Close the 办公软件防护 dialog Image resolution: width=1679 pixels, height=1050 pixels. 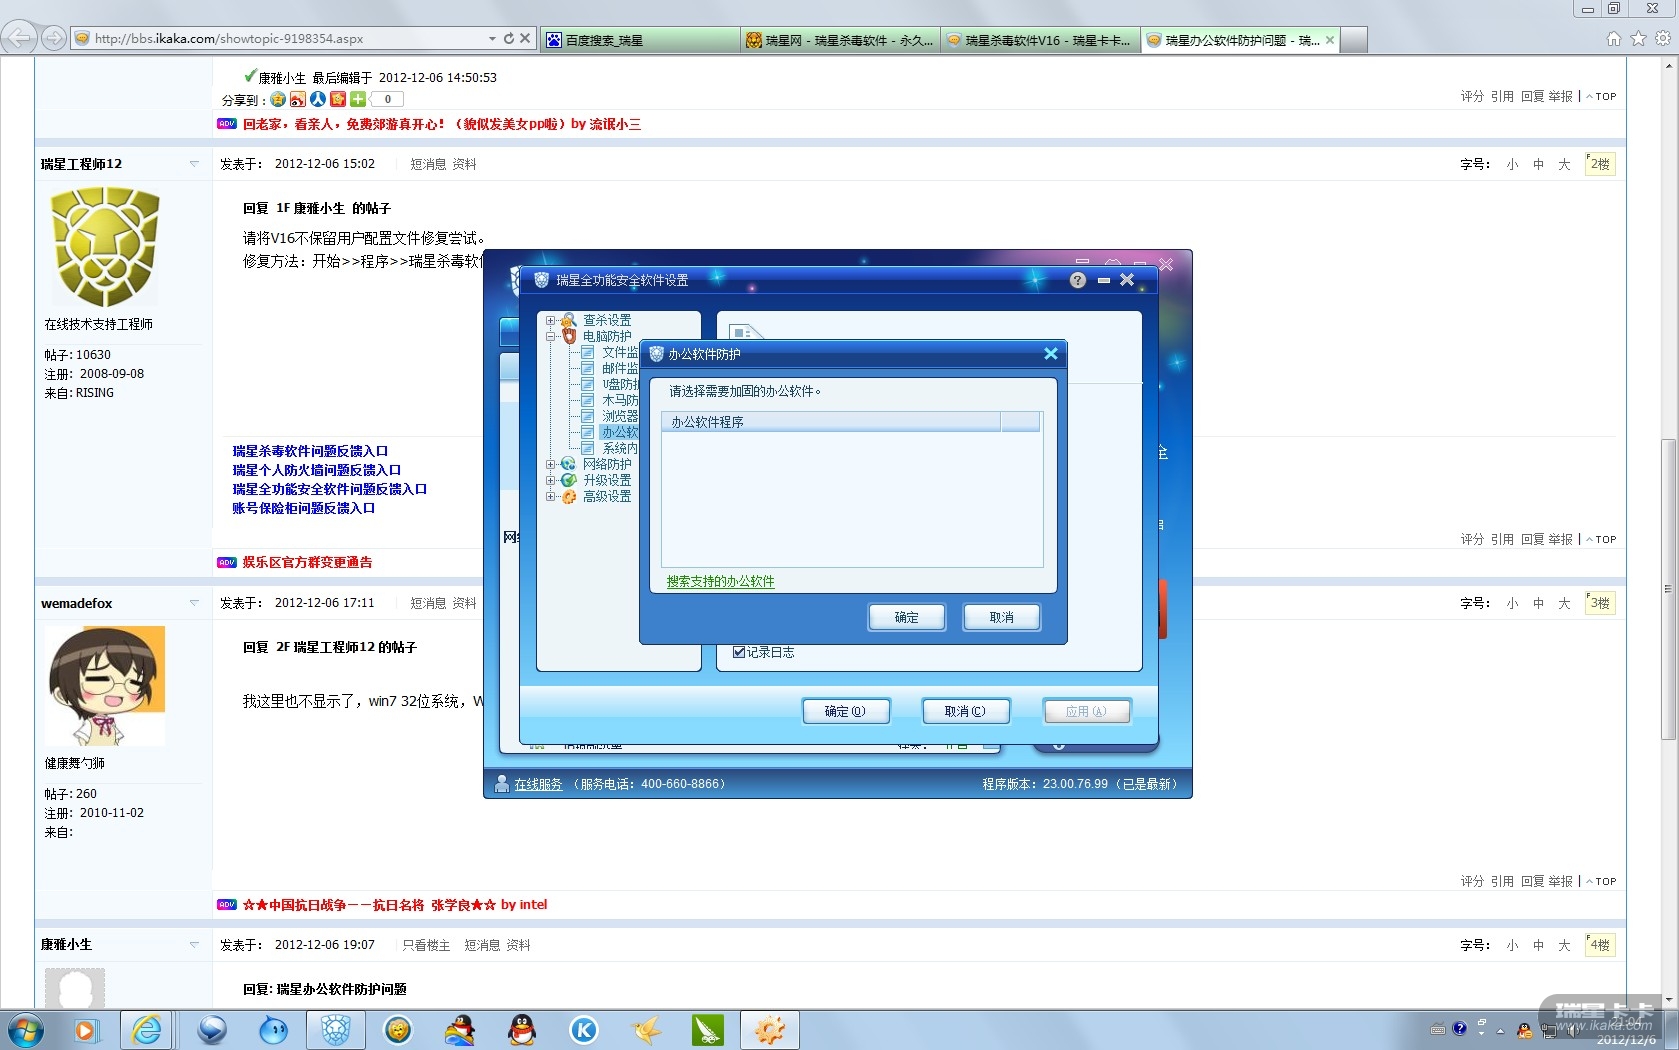pyautogui.click(x=1050, y=354)
